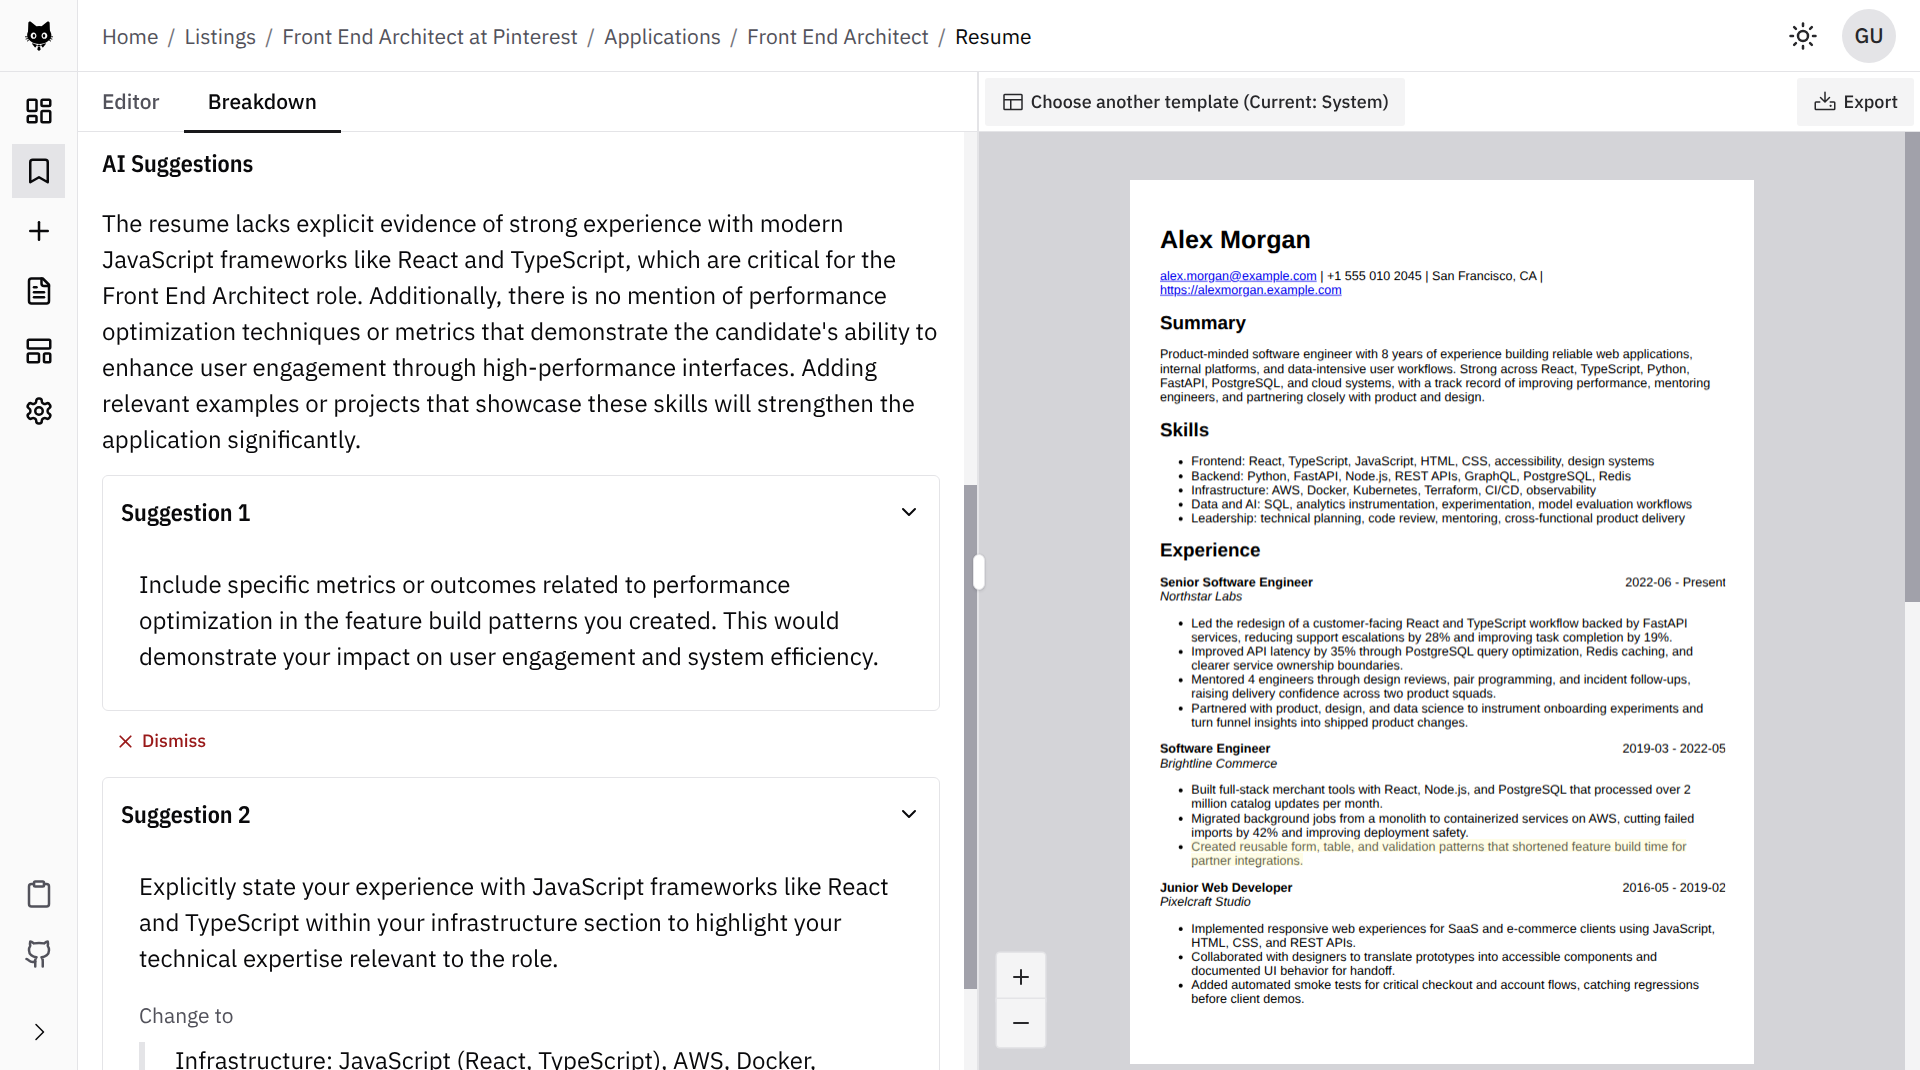Click the Resume breadcrumb item
Viewport: 1920px width, 1070px height.
click(993, 37)
